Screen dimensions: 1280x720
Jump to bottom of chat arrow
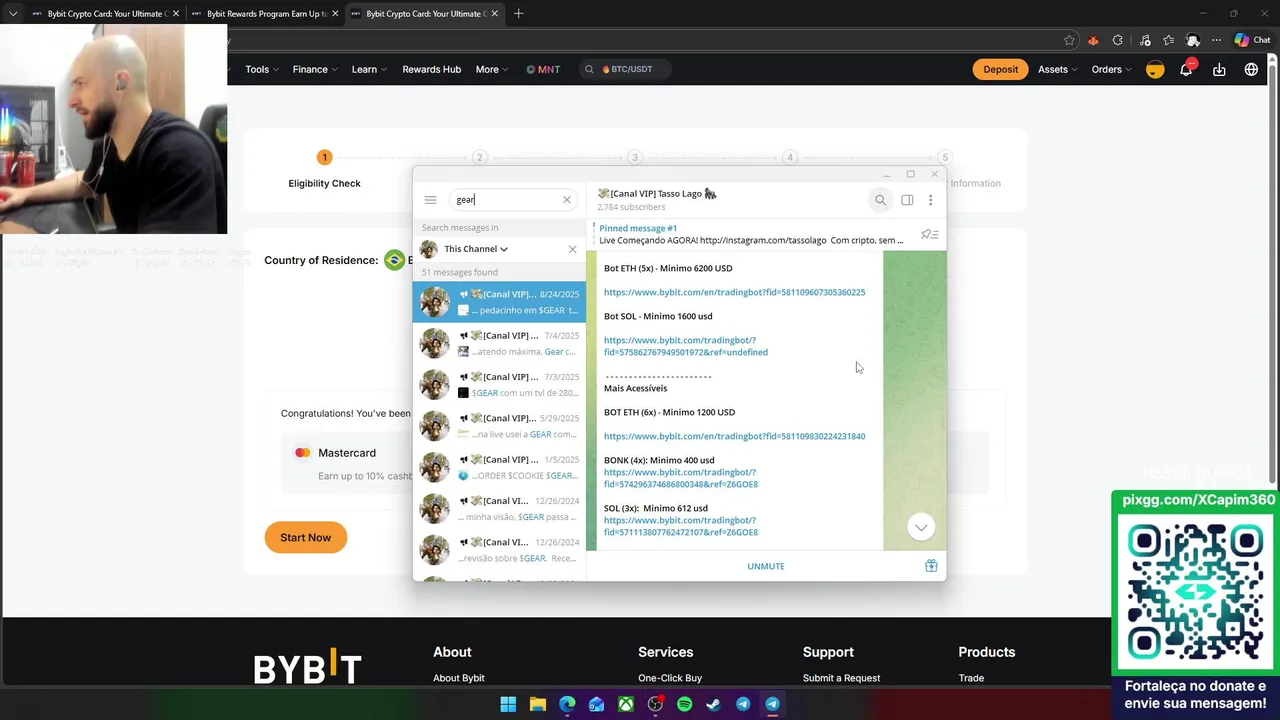pos(921,527)
